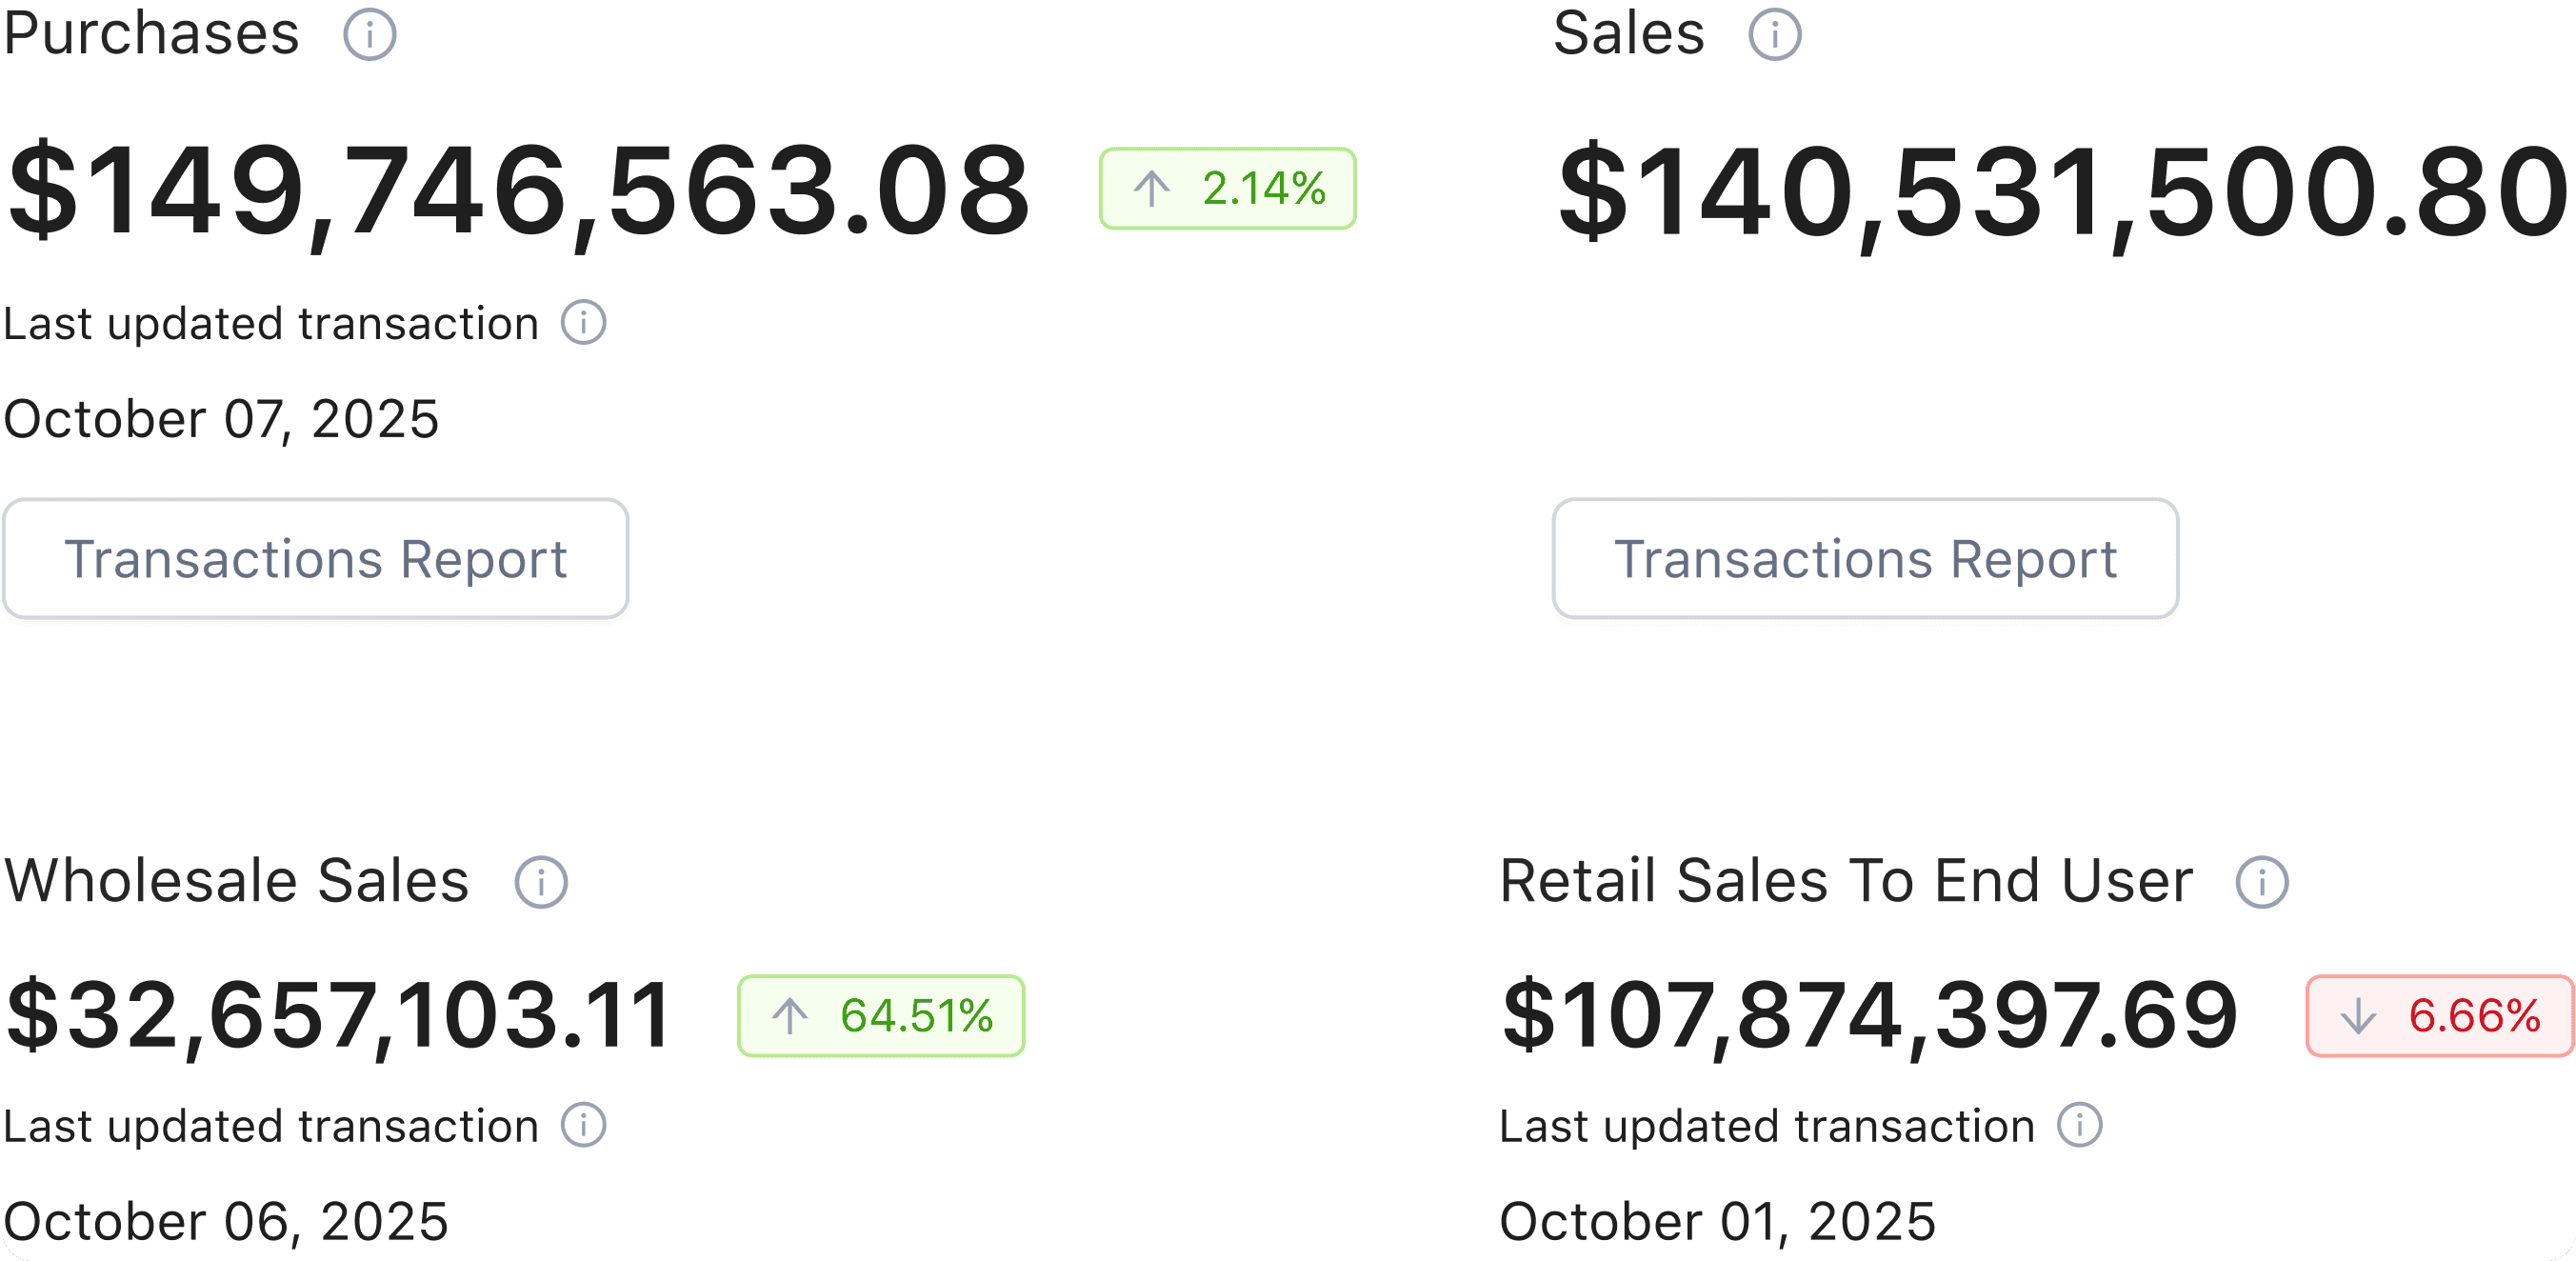Click Retail Sales To End User info icon

tap(2262, 882)
